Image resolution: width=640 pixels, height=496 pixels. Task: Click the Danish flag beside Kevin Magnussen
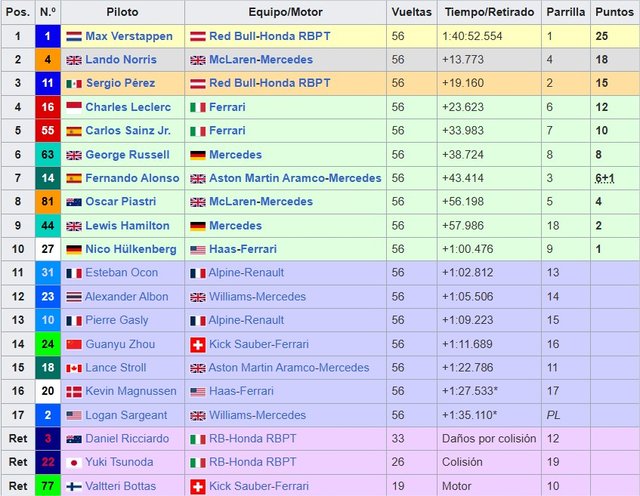click(x=74, y=392)
